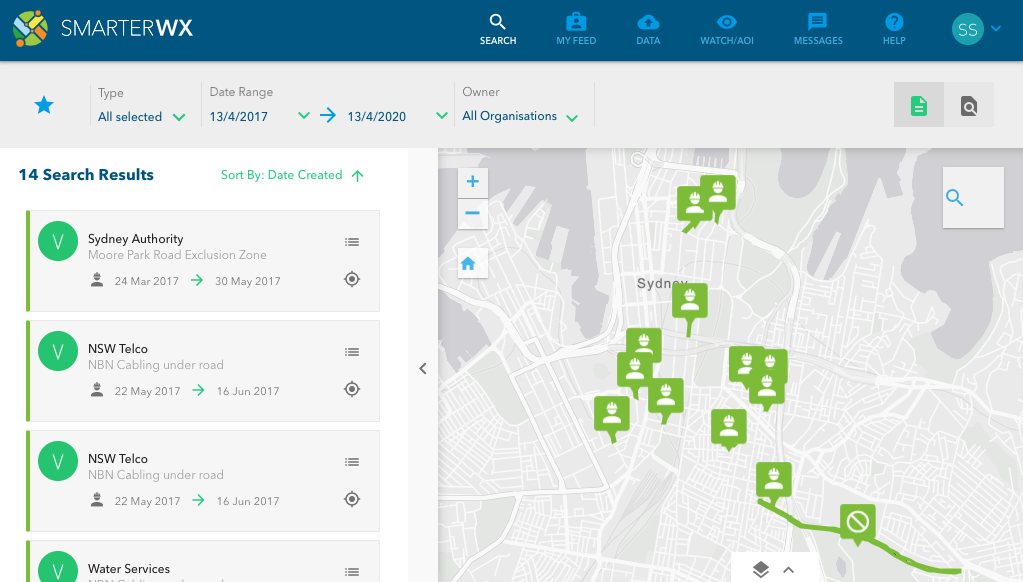Image resolution: width=1023 pixels, height=582 pixels.
Task: Open the Water Services result card
Action: 203,561
